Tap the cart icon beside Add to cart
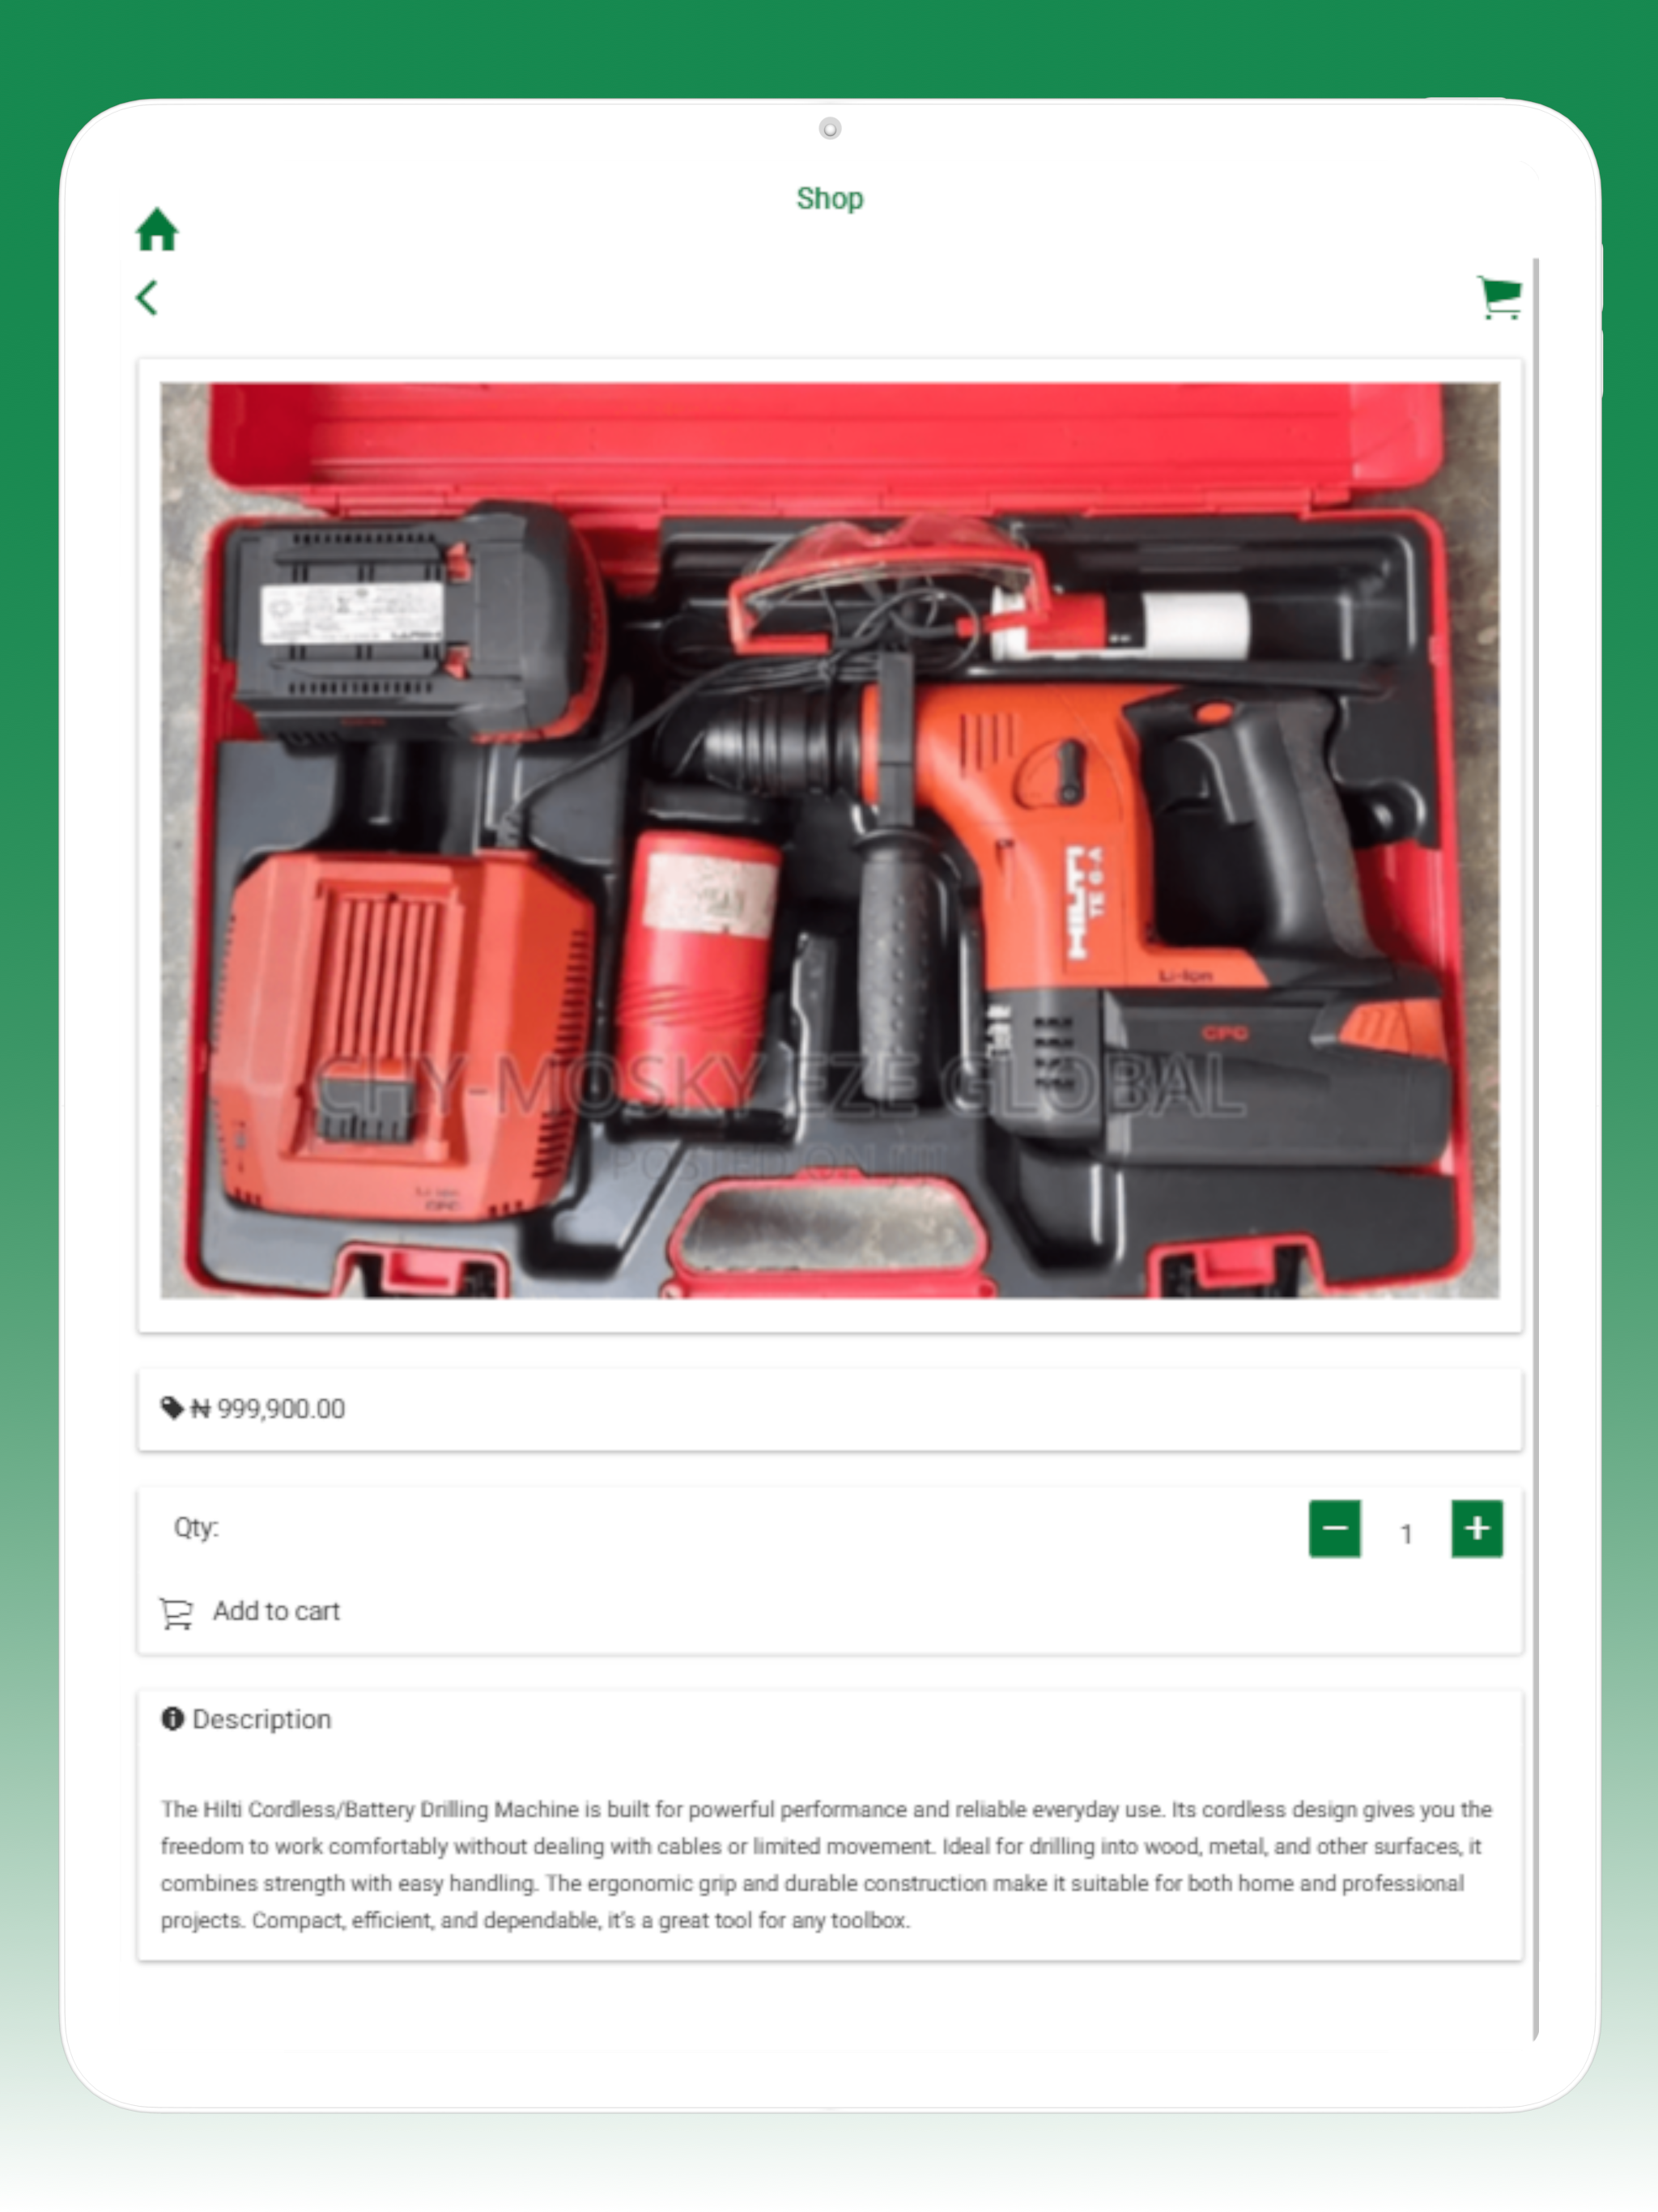Screen dimensions: 1658x2212 tap(176, 1613)
